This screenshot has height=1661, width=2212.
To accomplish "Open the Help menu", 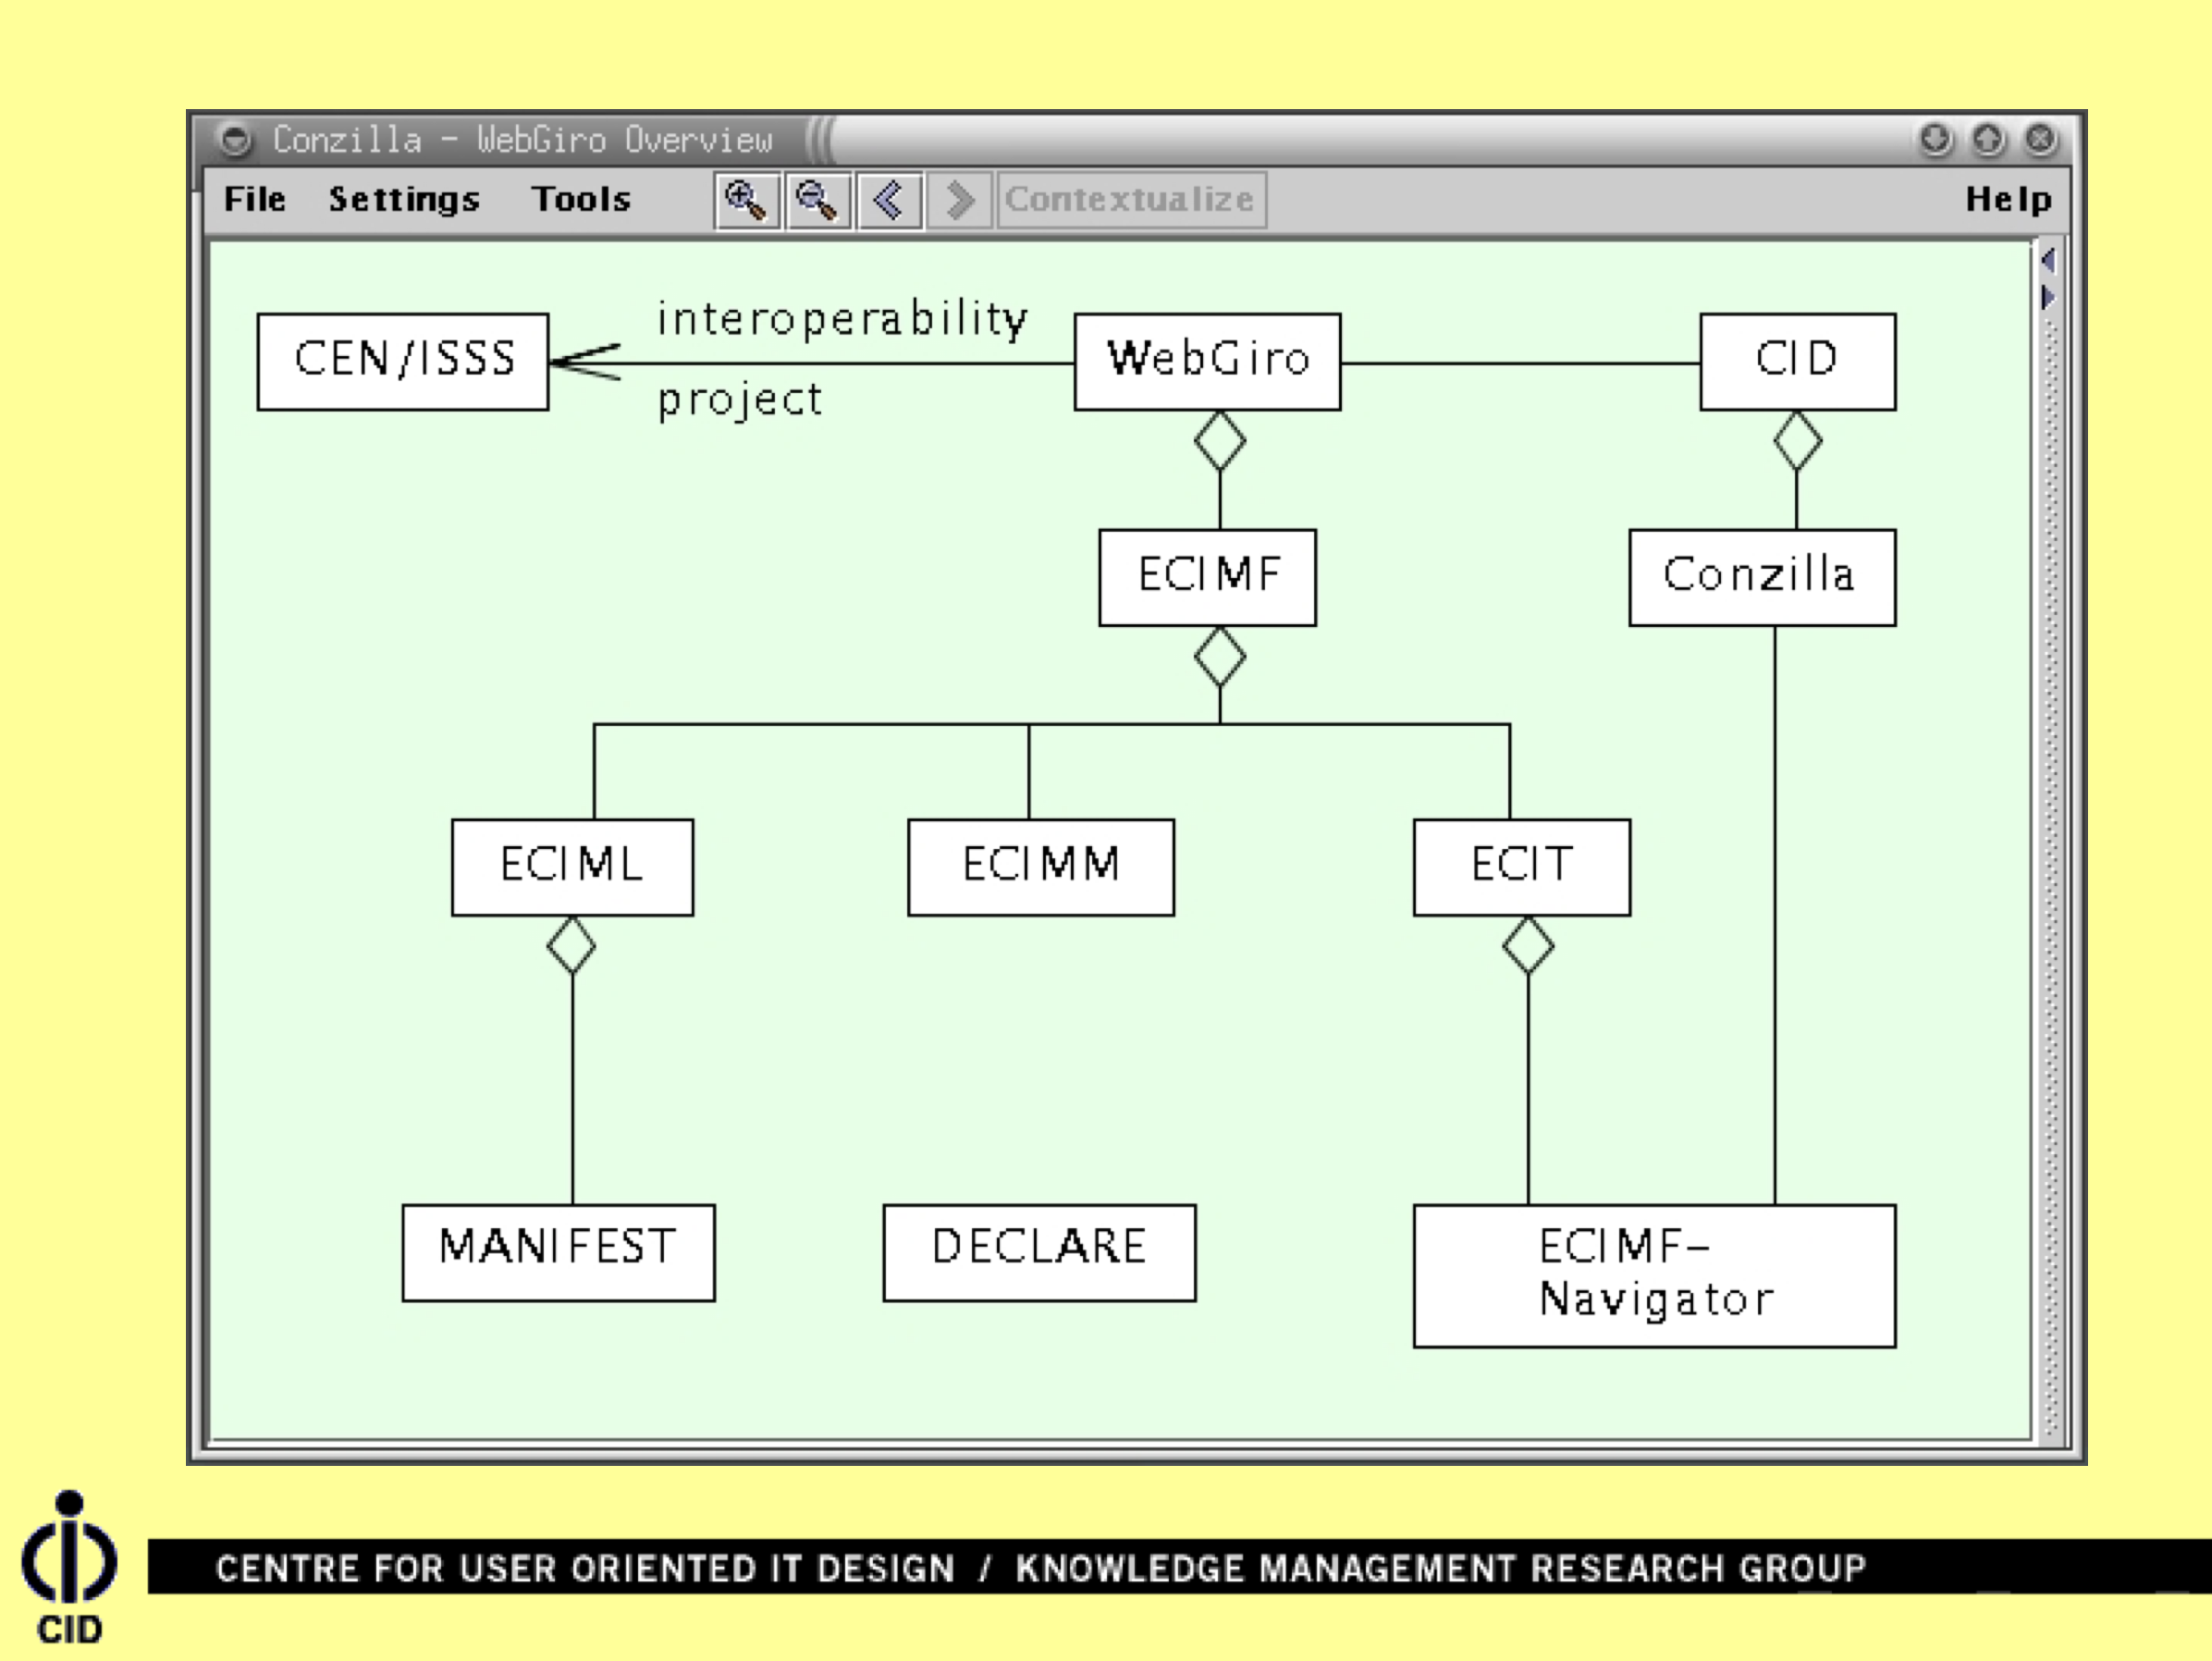I will [x=2007, y=199].
